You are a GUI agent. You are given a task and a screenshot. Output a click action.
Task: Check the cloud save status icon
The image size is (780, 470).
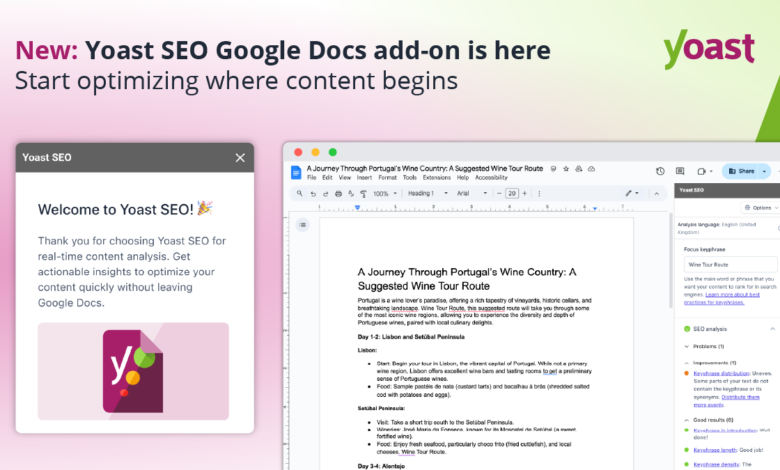coord(591,169)
